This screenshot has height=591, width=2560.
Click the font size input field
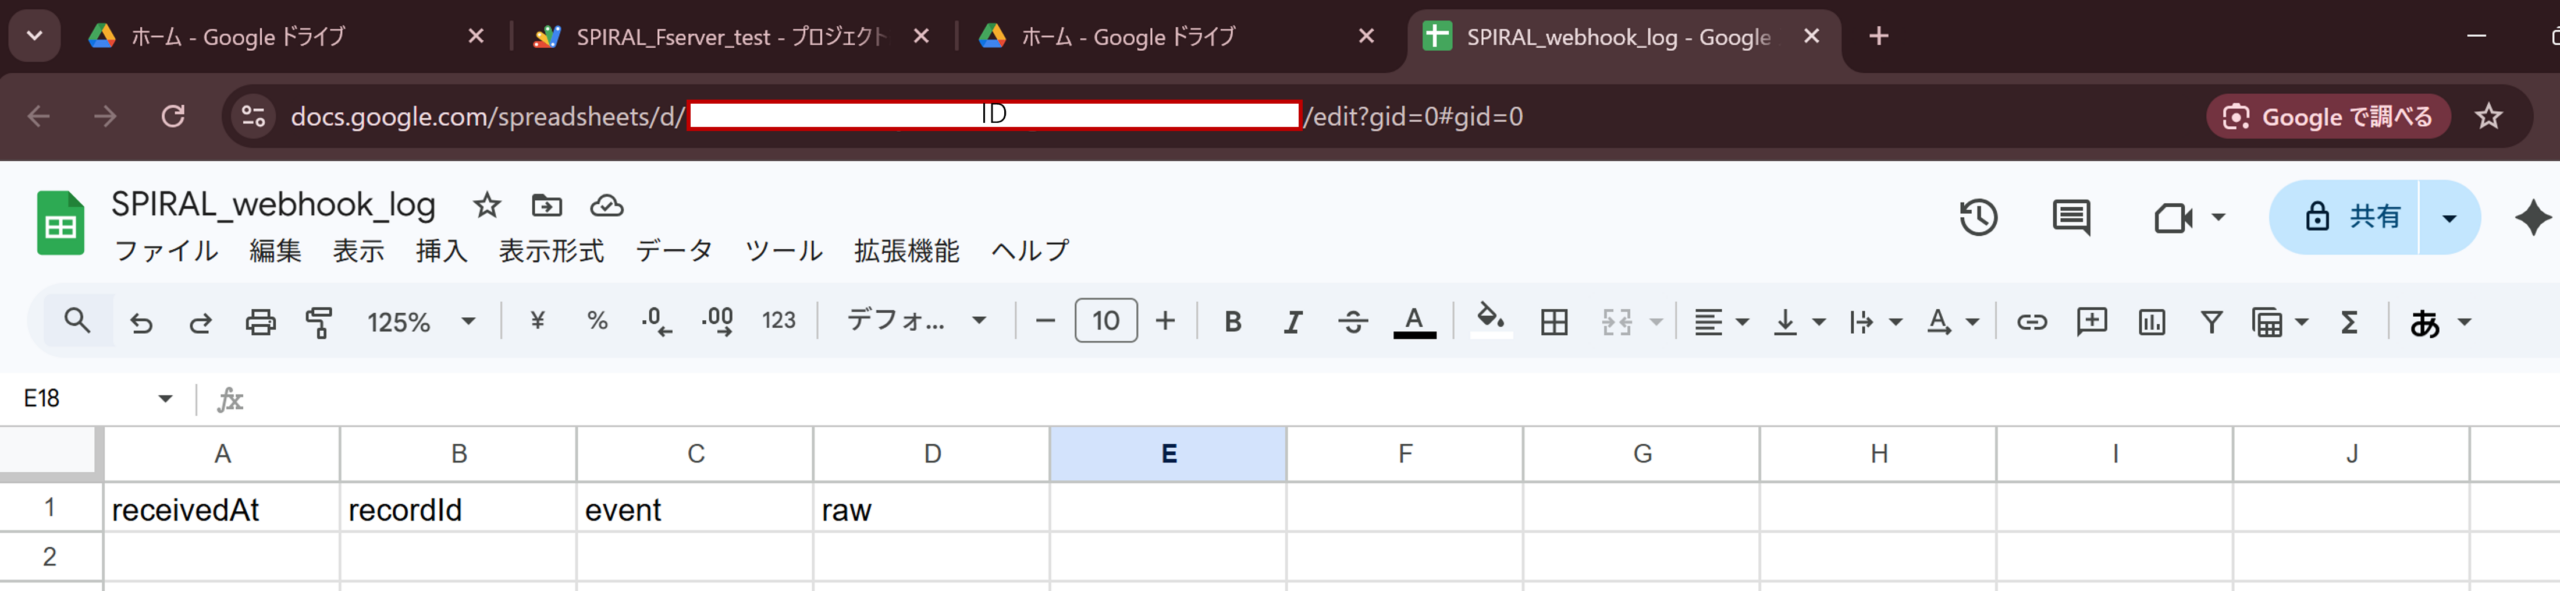[1105, 321]
